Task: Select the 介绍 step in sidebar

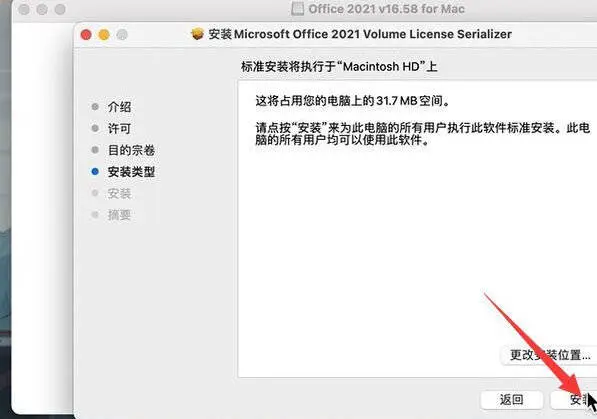Action: point(119,107)
